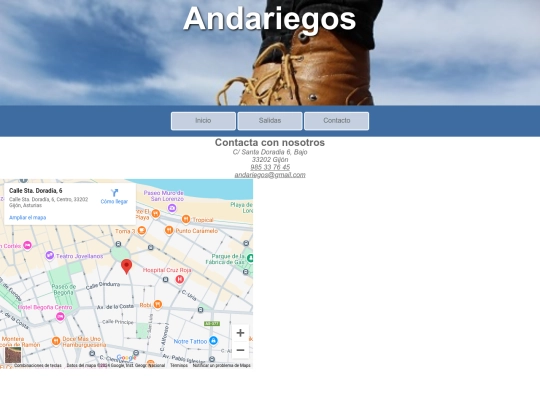Click the Robi restaurant marker
This screenshot has width=540, height=405.
point(158,304)
